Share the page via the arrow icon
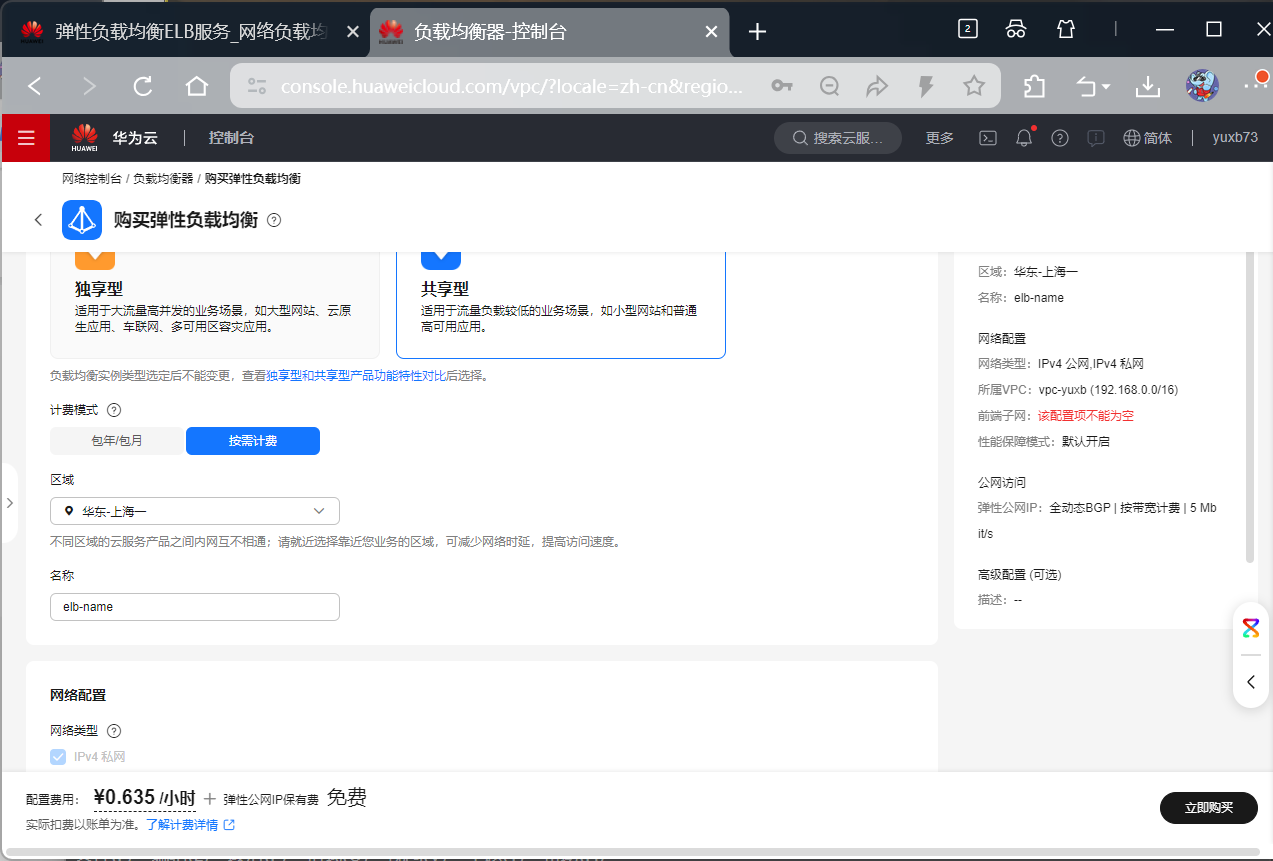The image size is (1273, 861). [x=877, y=86]
